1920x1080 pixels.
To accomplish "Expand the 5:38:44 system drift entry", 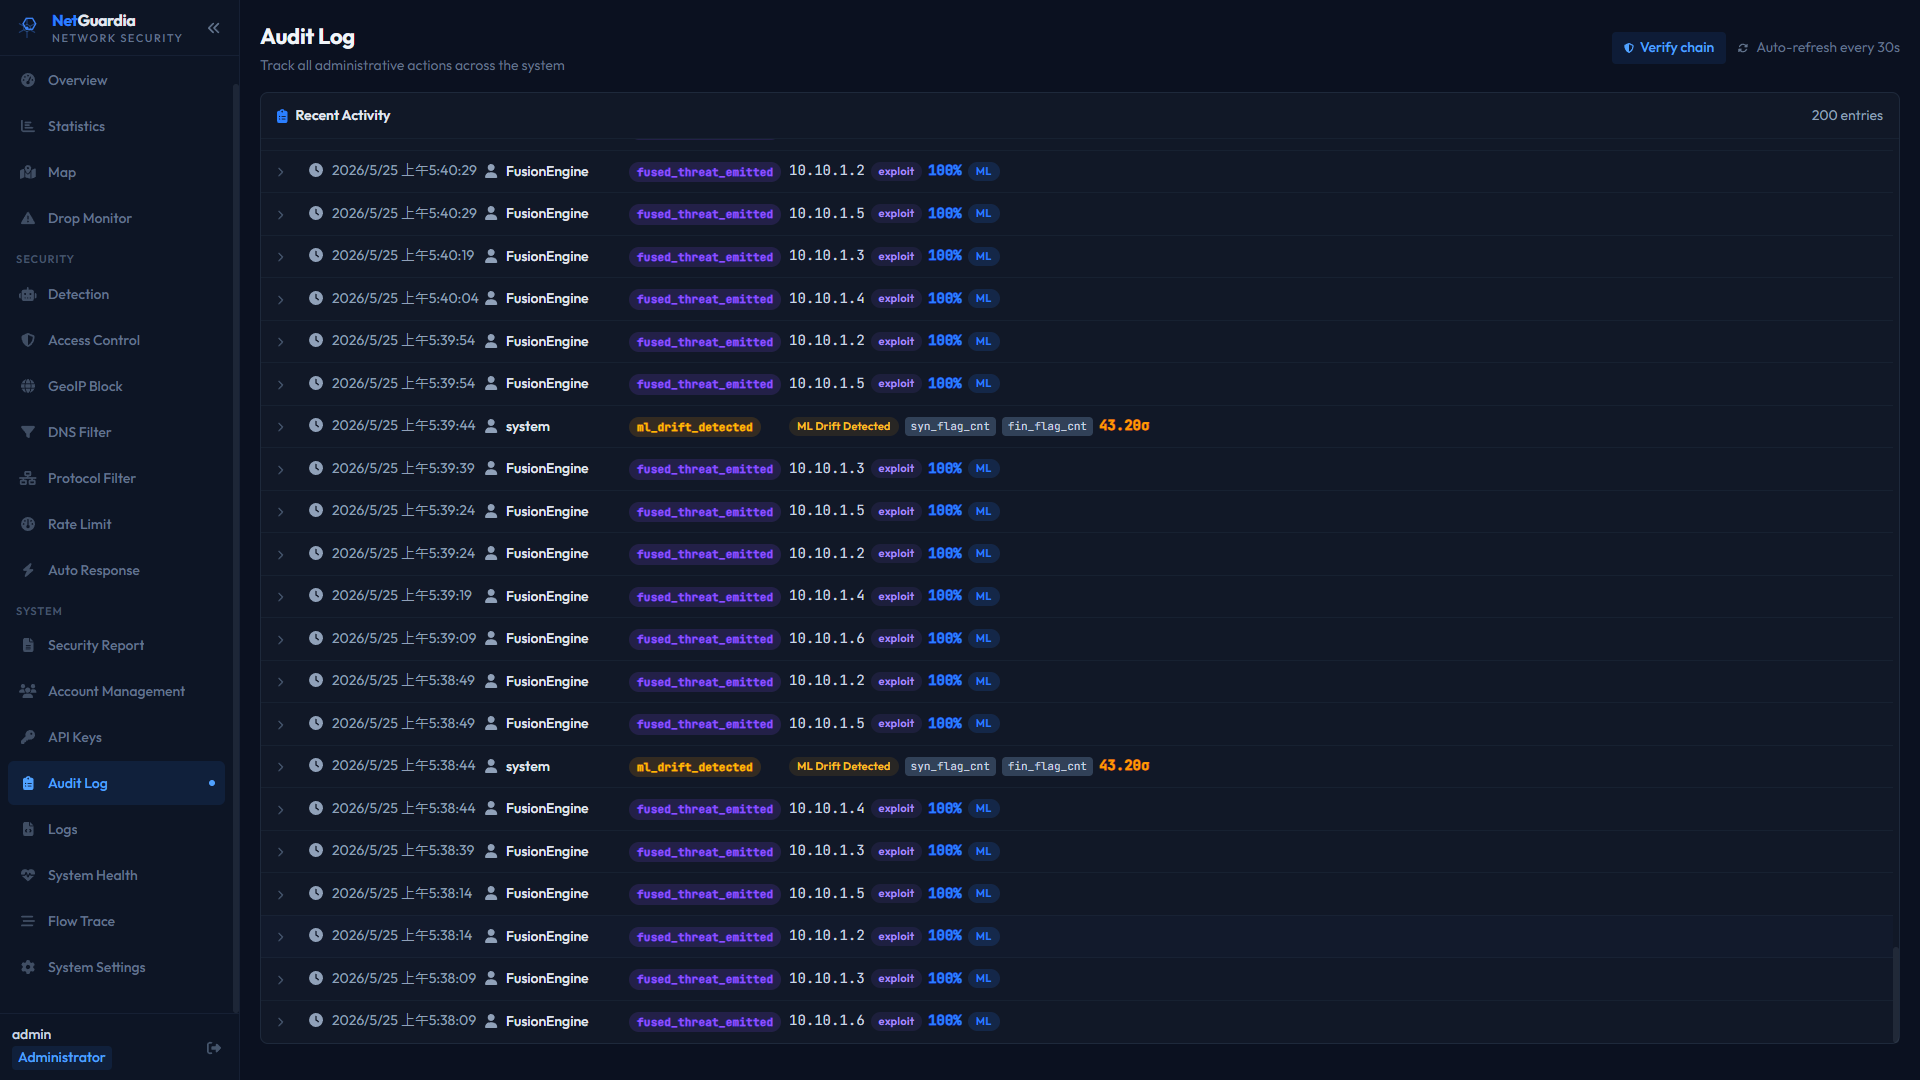I will point(281,767).
